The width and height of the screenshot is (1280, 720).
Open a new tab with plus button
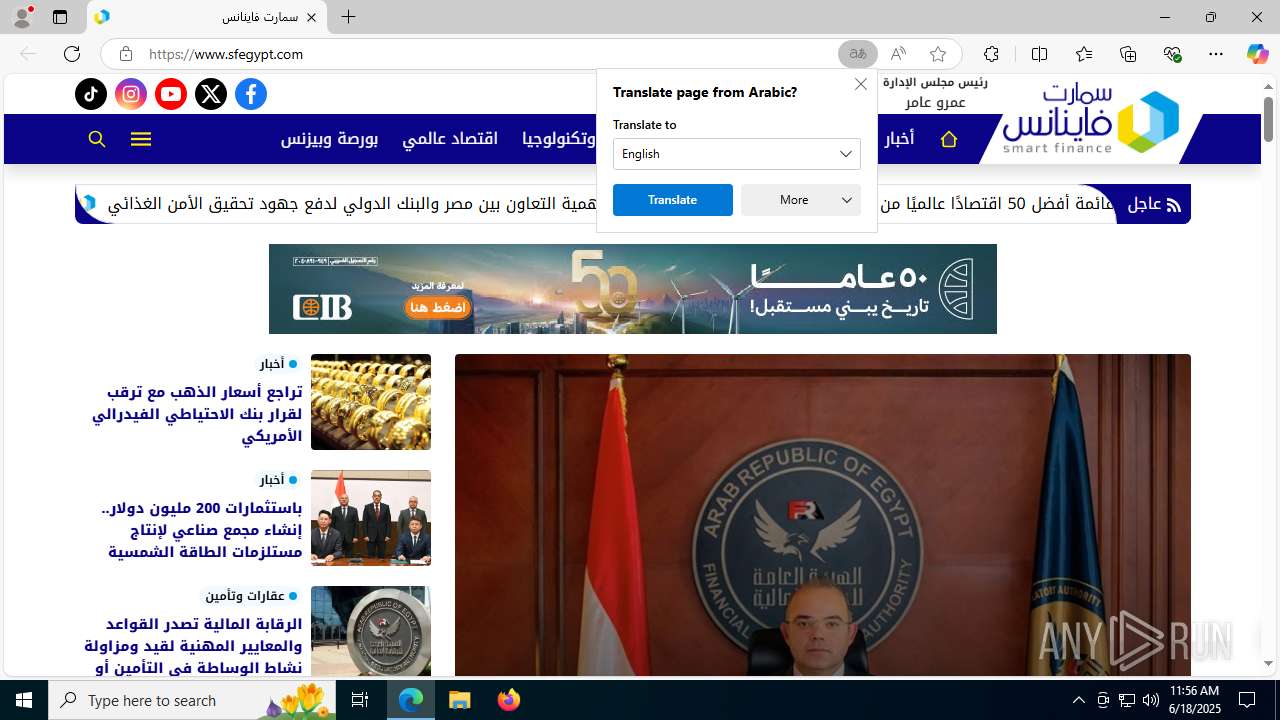pyautogui.click(x=348, y=17)
